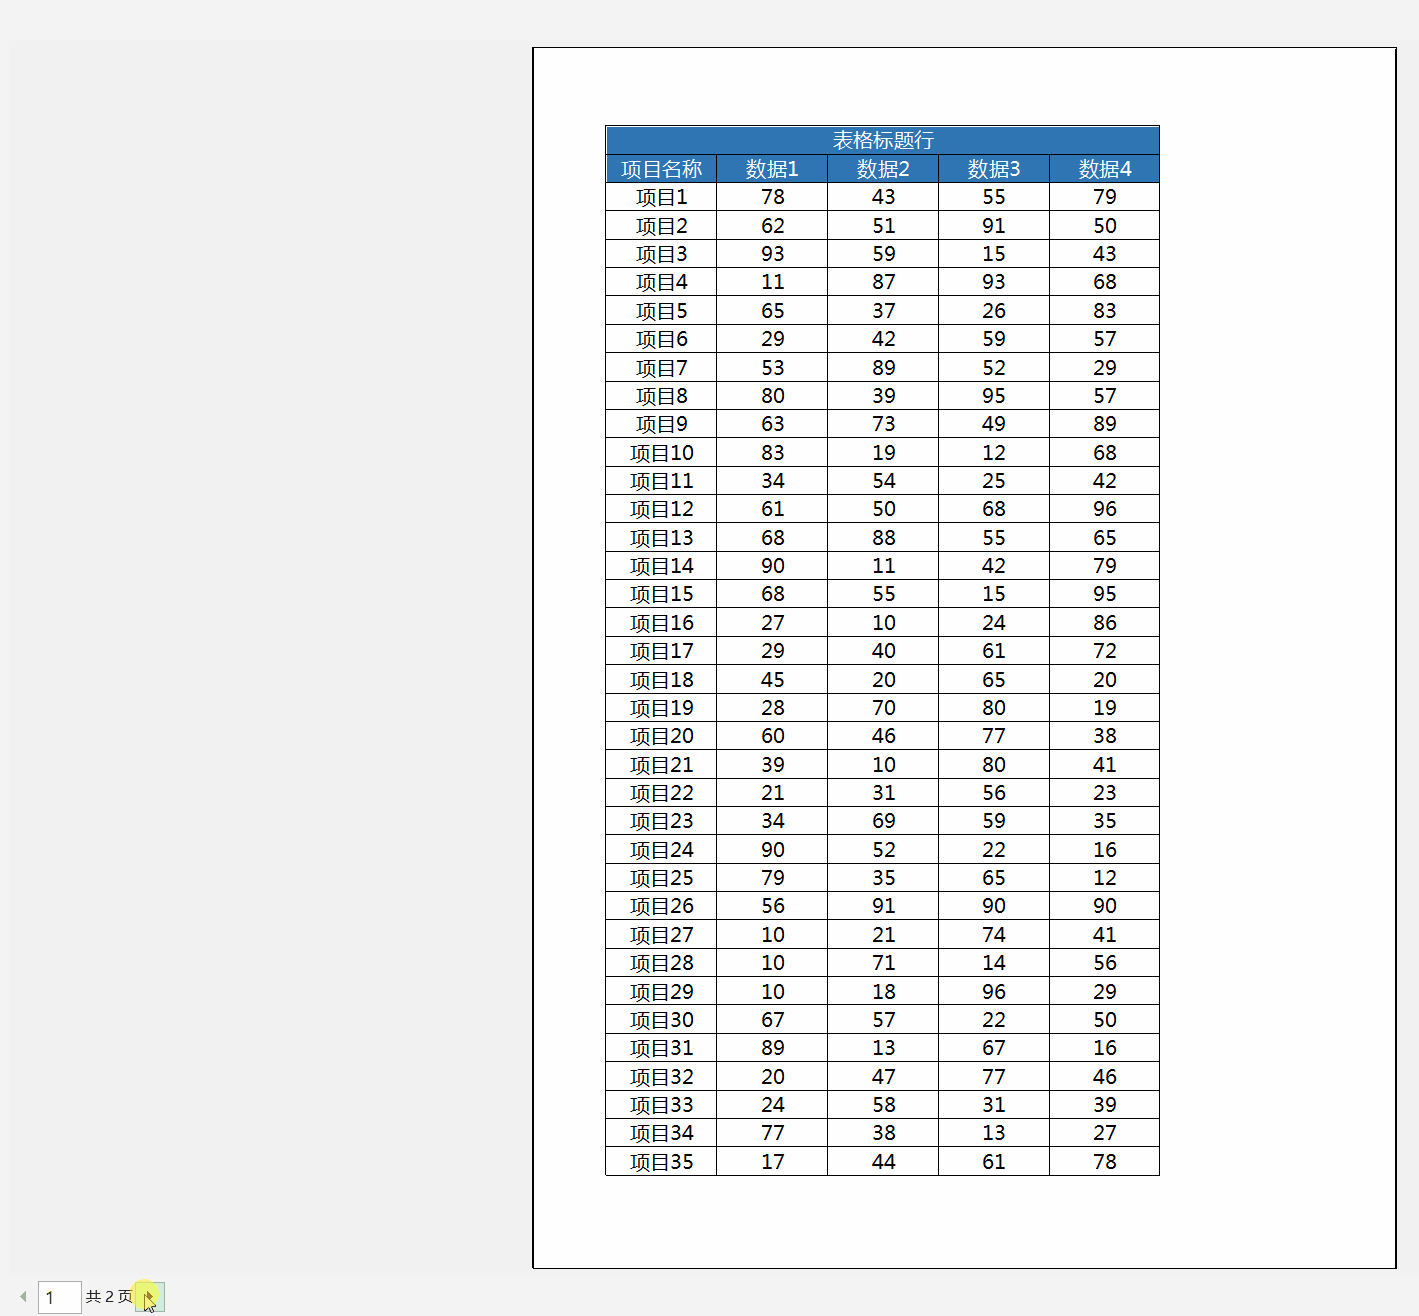Viewport: 1419px width, 1316px height.
Task: Click the row label 项目28
Action: (662, 963)
